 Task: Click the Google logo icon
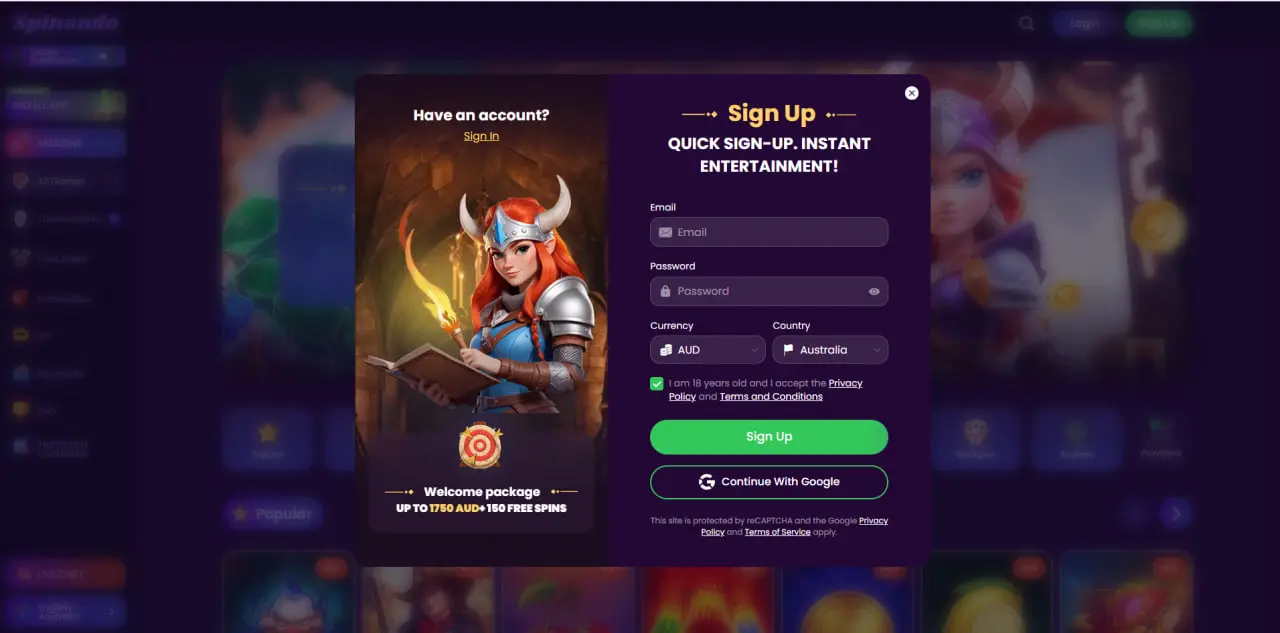[707, 482]
